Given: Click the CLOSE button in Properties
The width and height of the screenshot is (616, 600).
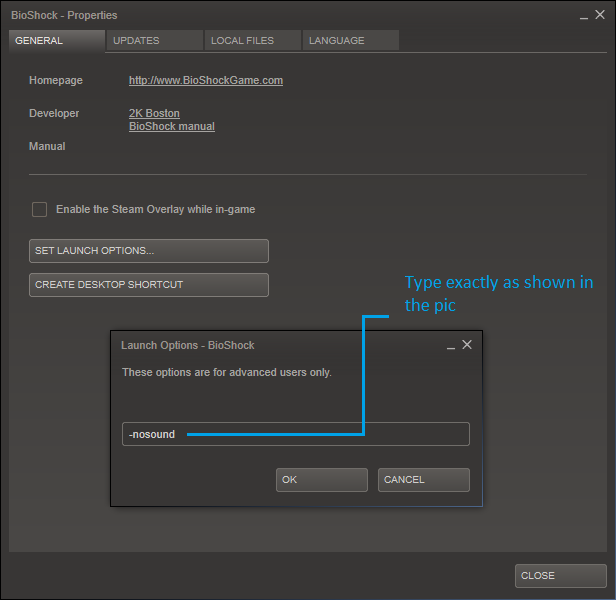Looking at the screenshot, I should (561, 576).
